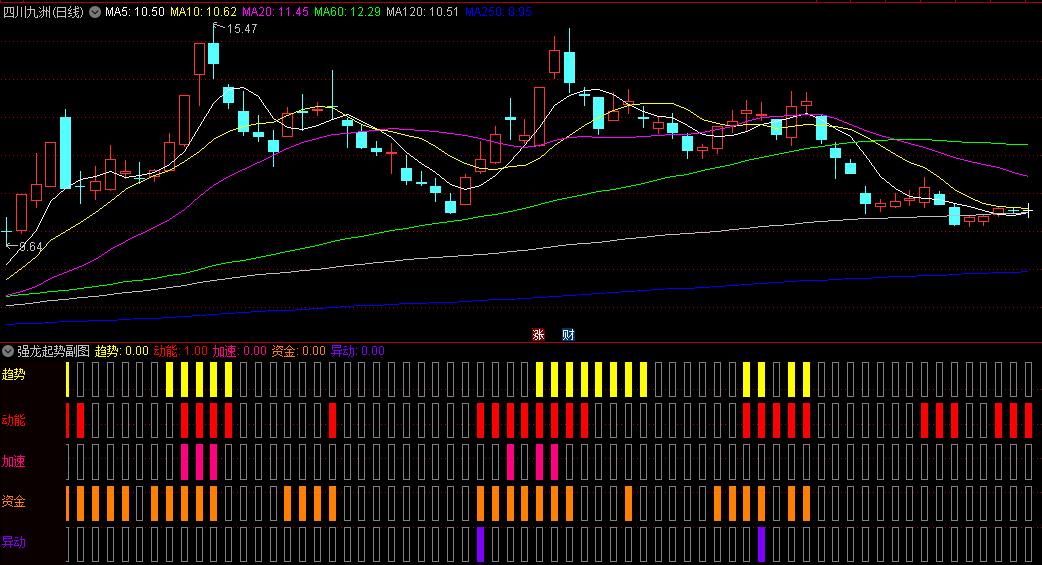Open the main chart indicator dropdown arrow
This screenshot has width=1042, height=565.
(95, 11)
